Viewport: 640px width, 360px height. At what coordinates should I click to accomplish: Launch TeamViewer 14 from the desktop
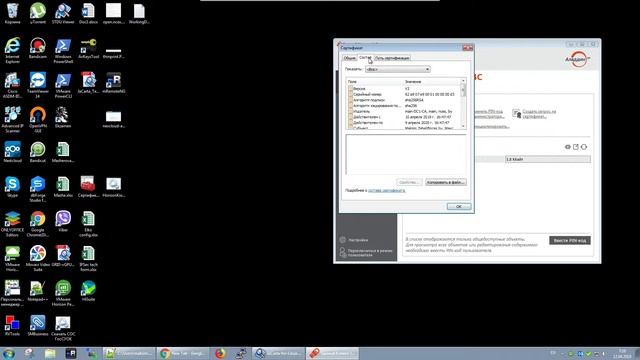click(38, 85)
